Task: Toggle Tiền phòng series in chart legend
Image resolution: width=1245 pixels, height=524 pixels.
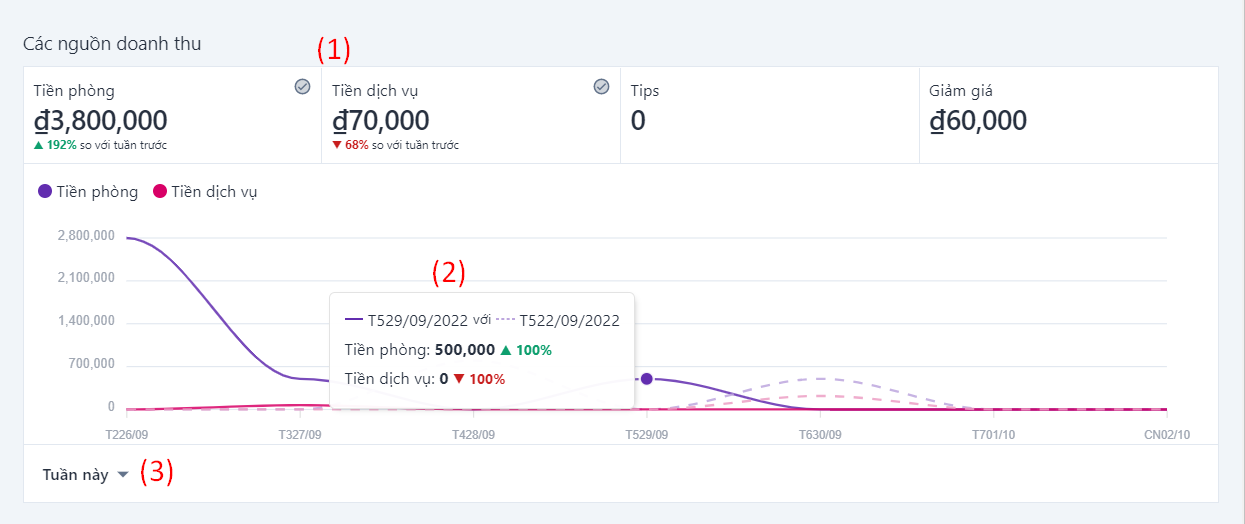Action: coord(97,191)
